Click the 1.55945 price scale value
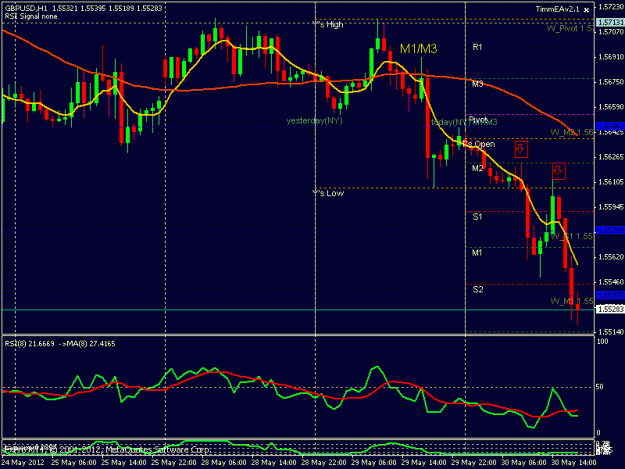The height and width of the screenshot is (469, 625). coord(611,207)
